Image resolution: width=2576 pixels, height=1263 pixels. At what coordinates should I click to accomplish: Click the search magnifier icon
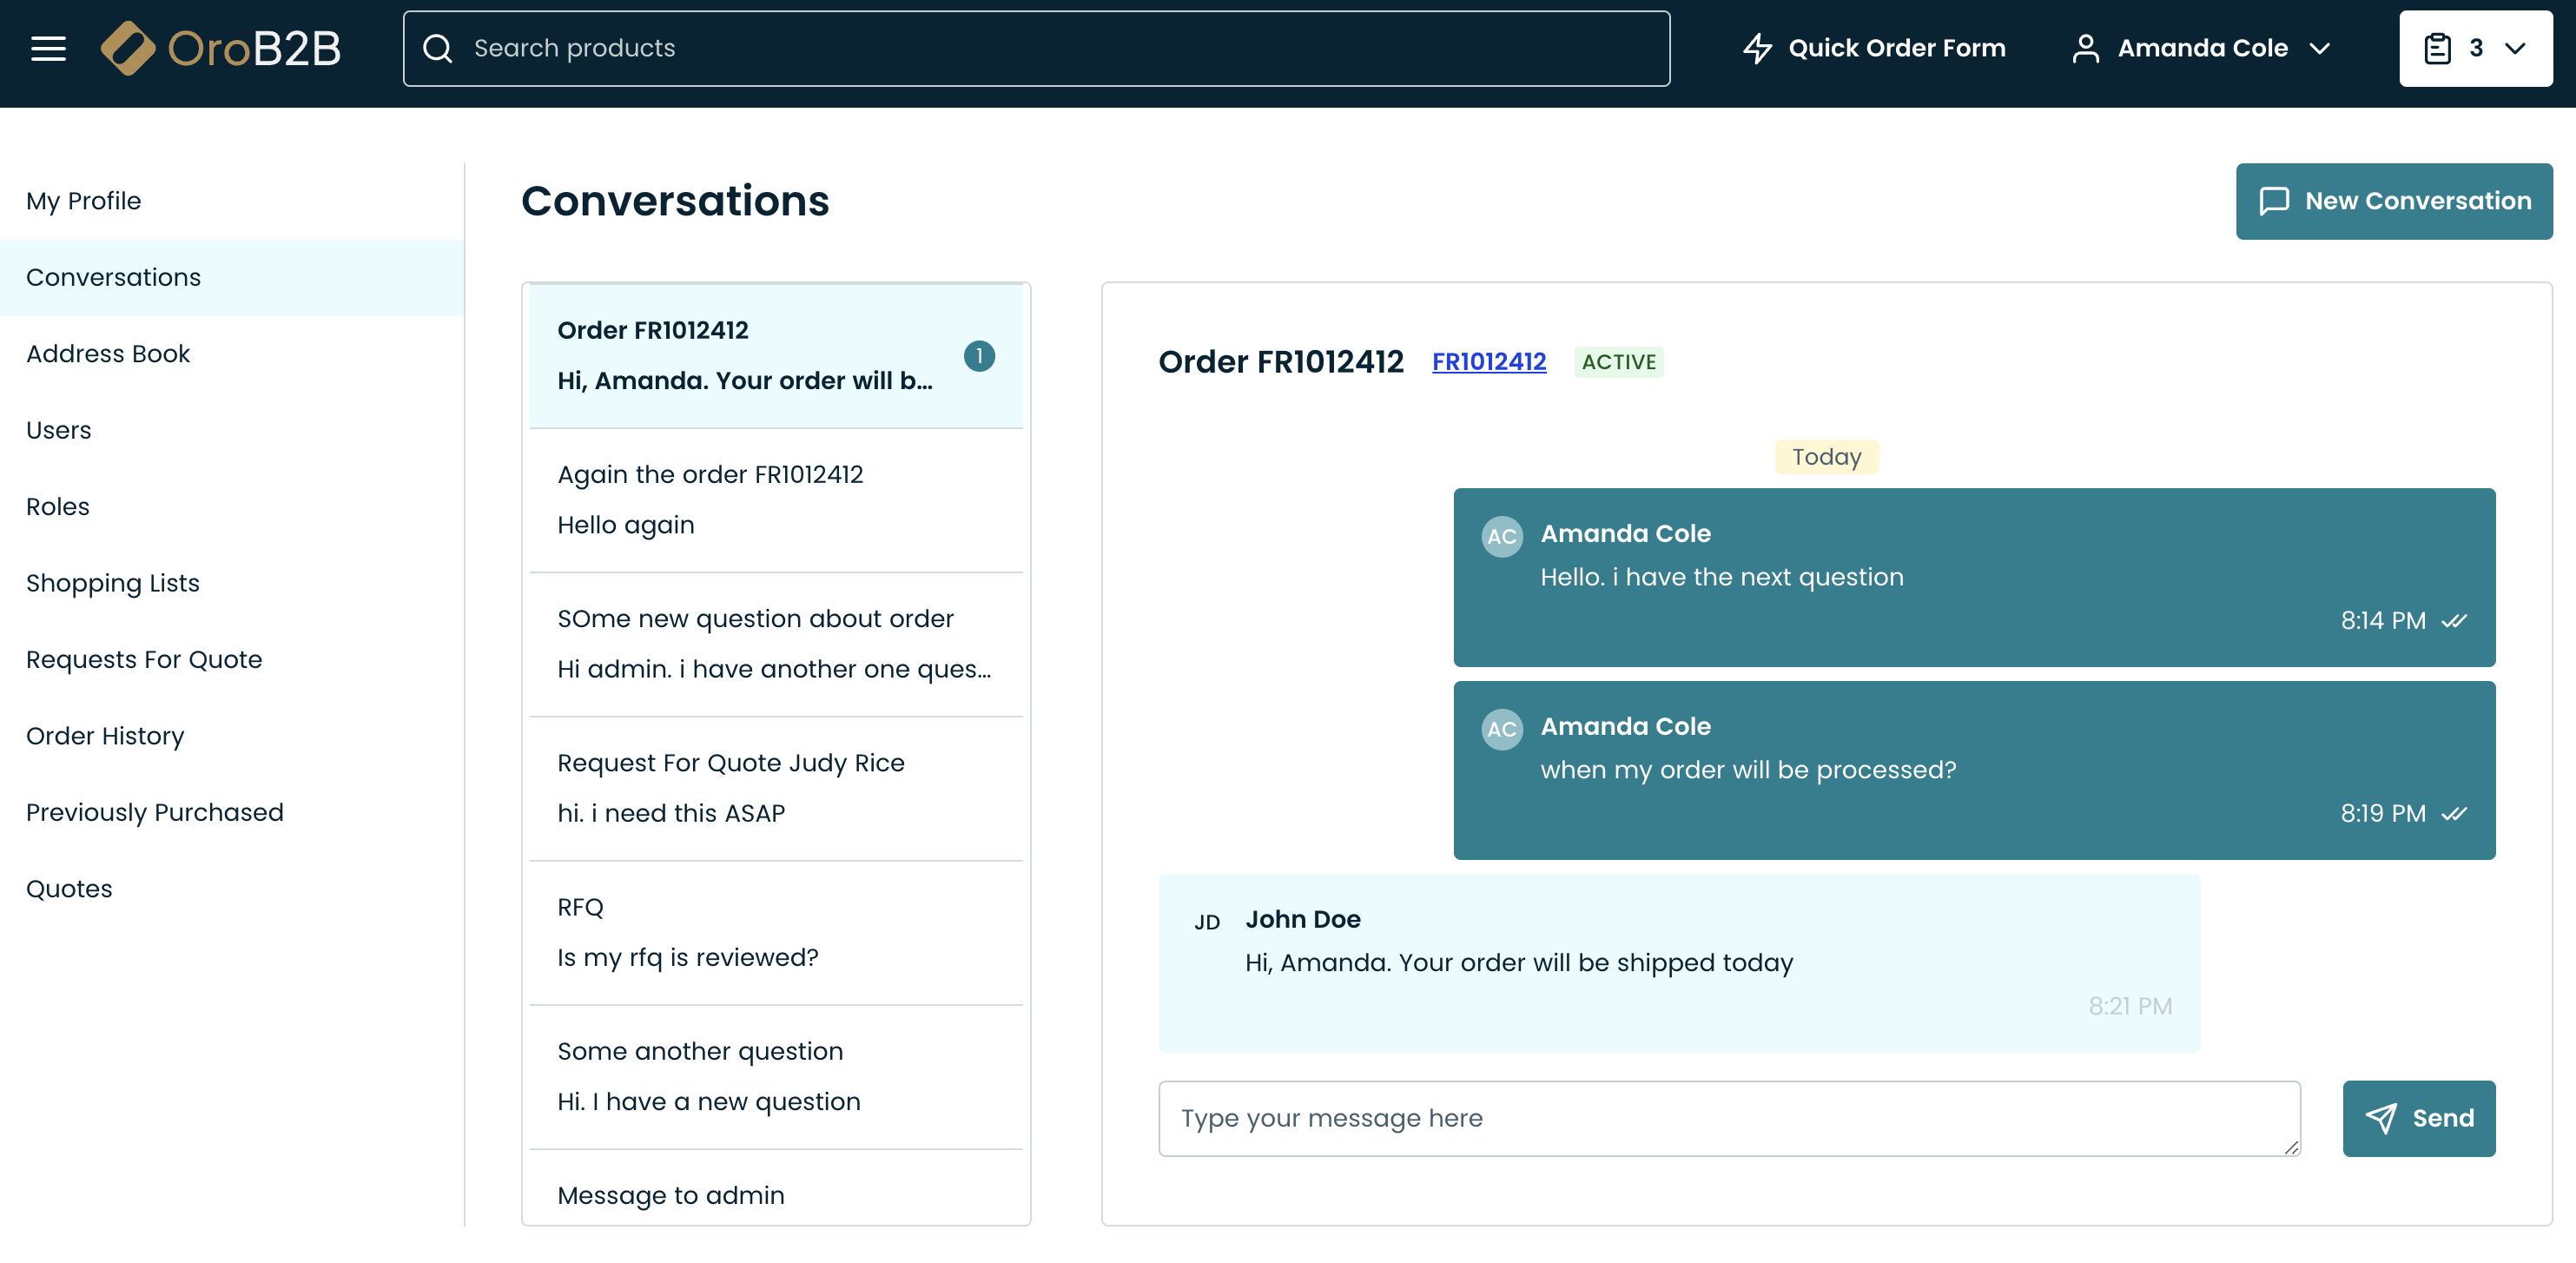point(437,48)
